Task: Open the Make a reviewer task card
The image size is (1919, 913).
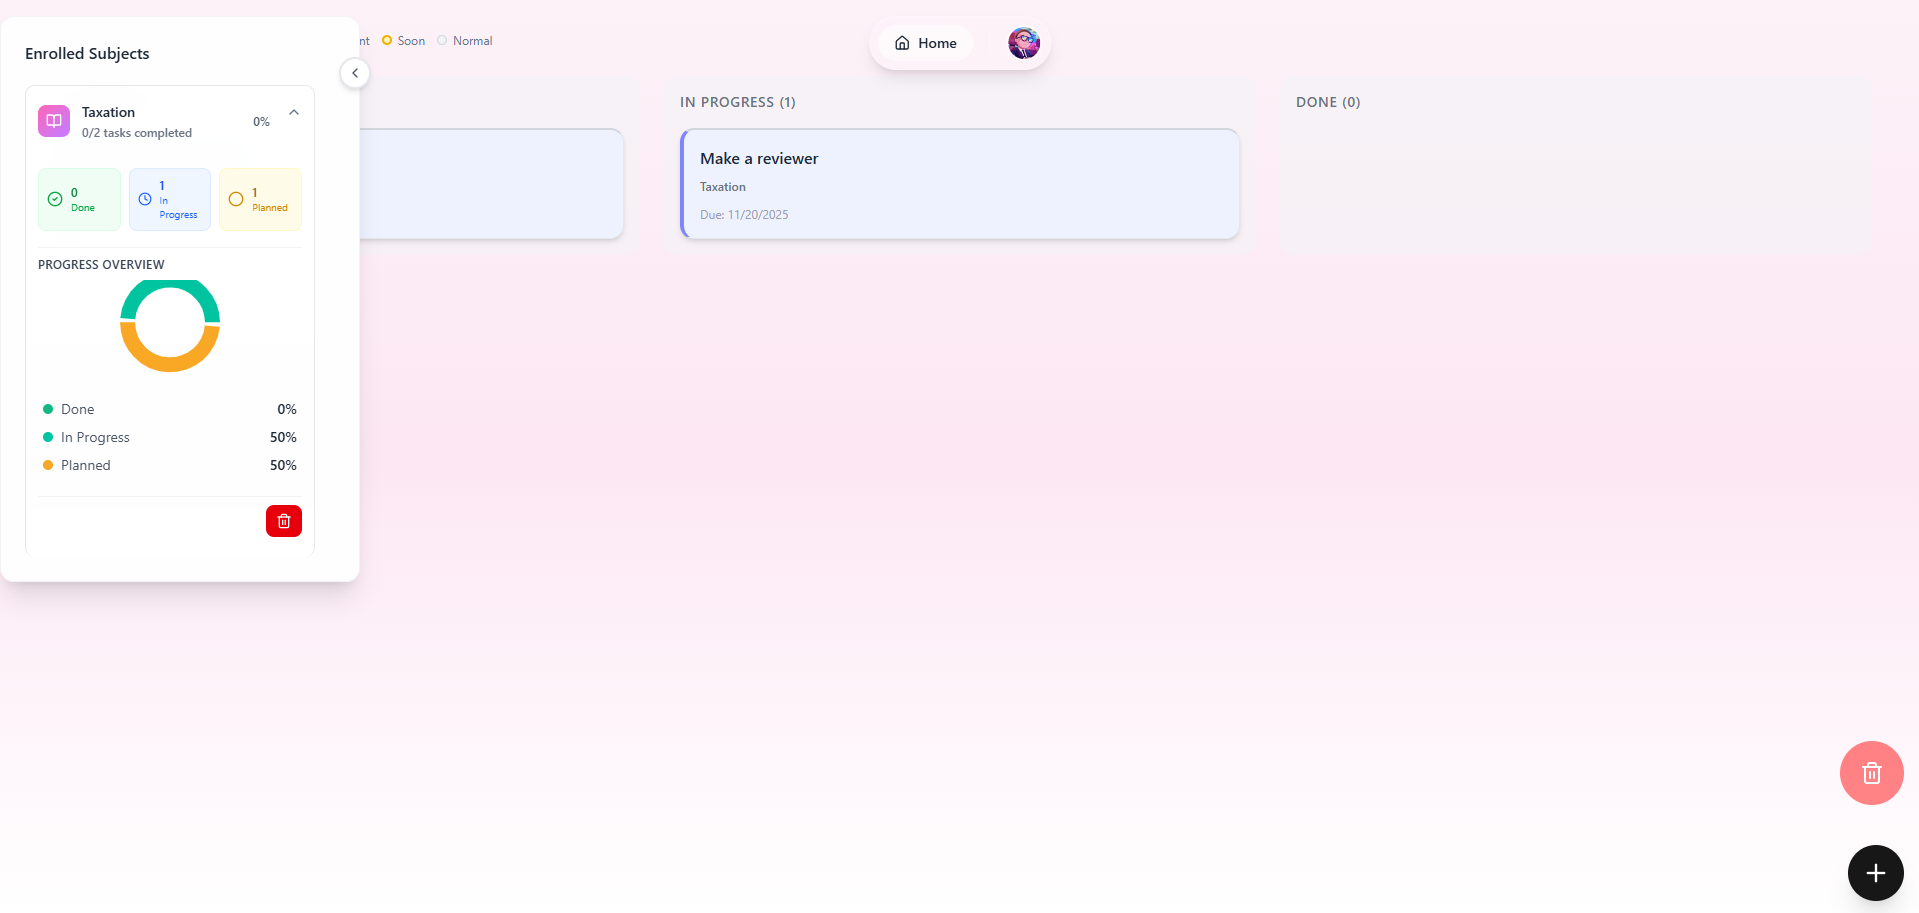Action: point(960,184)
